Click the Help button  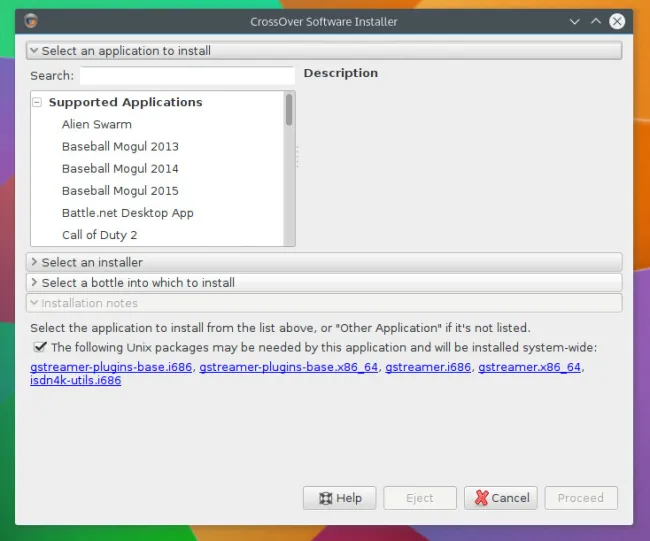[x=339, y=498]
